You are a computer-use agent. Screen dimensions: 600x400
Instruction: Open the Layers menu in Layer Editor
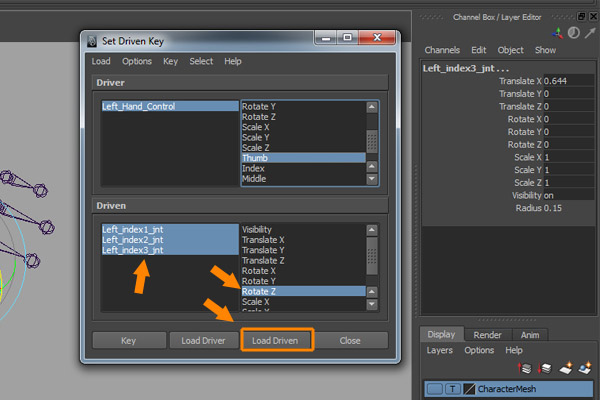[440, 350]
